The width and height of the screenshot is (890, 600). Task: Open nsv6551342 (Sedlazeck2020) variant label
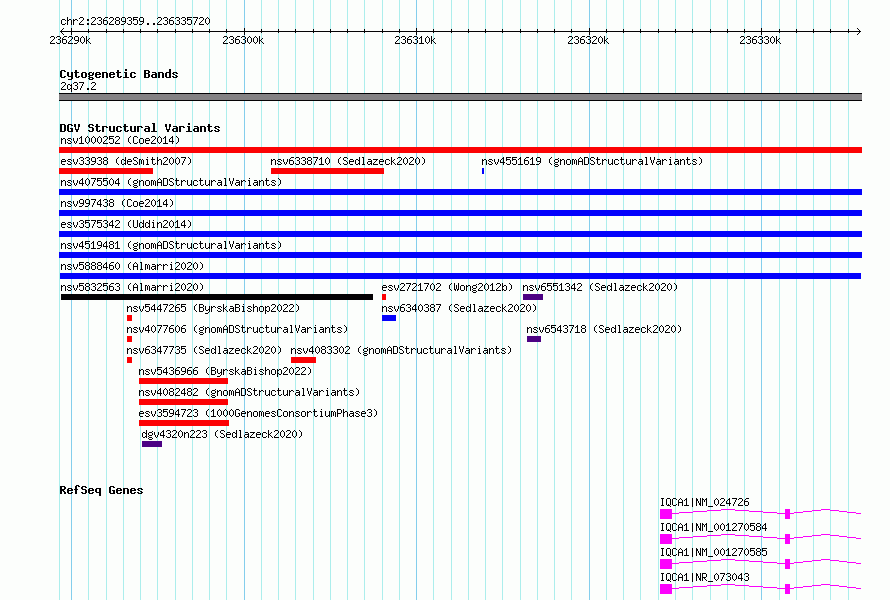click(x=600, y=287)
